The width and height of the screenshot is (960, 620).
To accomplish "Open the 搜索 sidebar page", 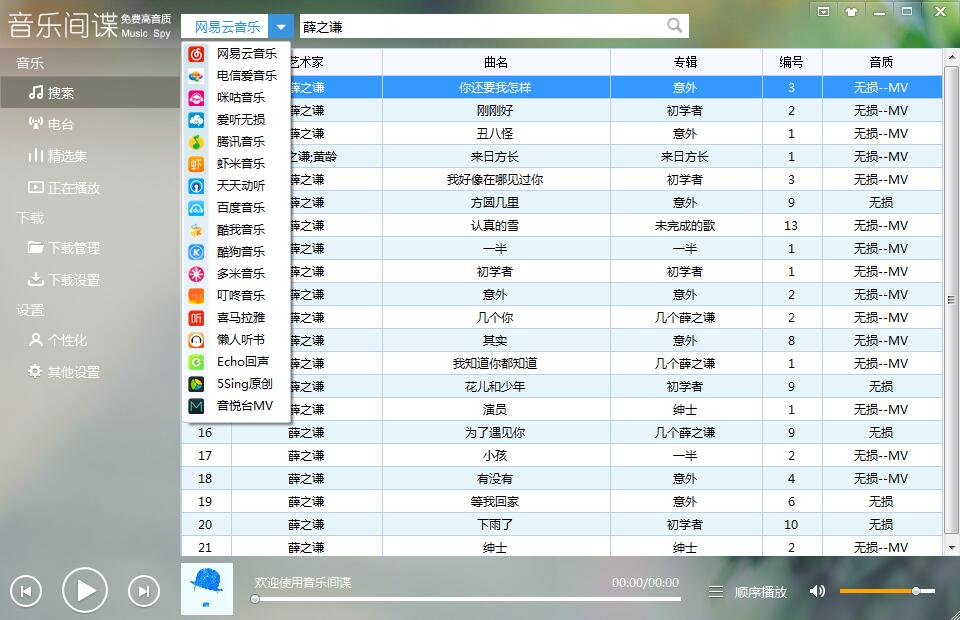I will click(x=90, y=93).
